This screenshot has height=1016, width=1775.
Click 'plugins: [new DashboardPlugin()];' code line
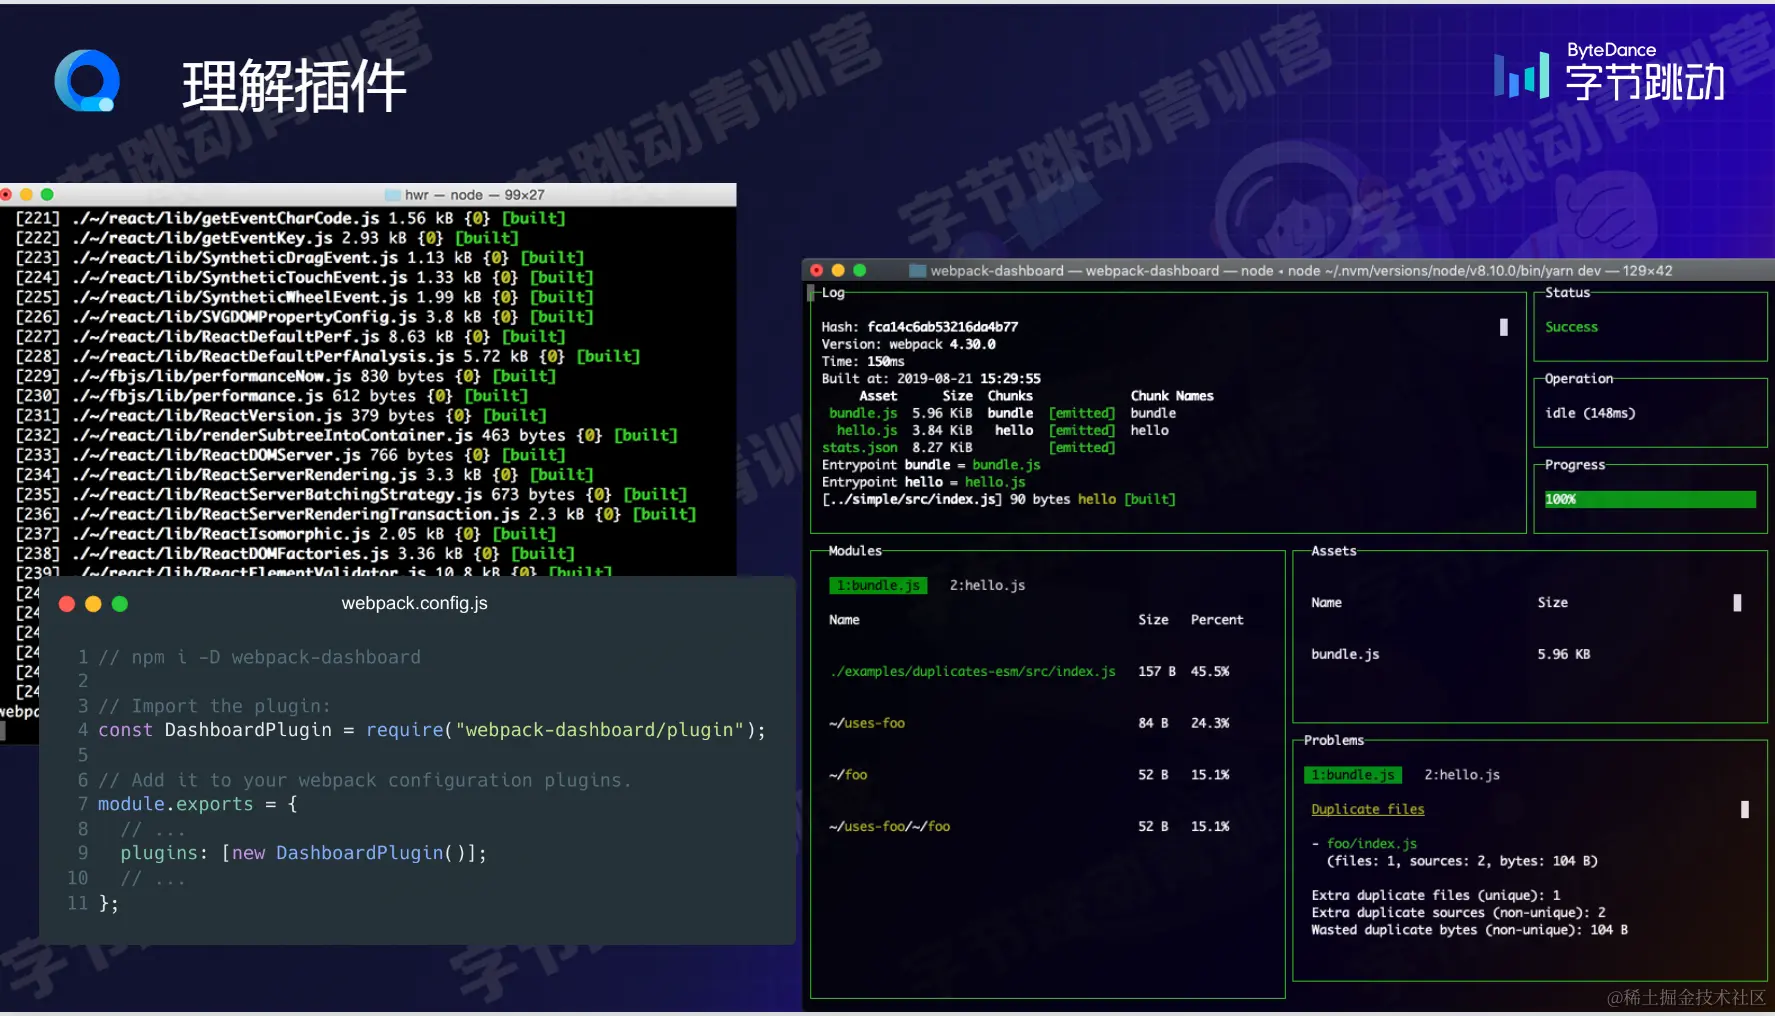[303, 853]
